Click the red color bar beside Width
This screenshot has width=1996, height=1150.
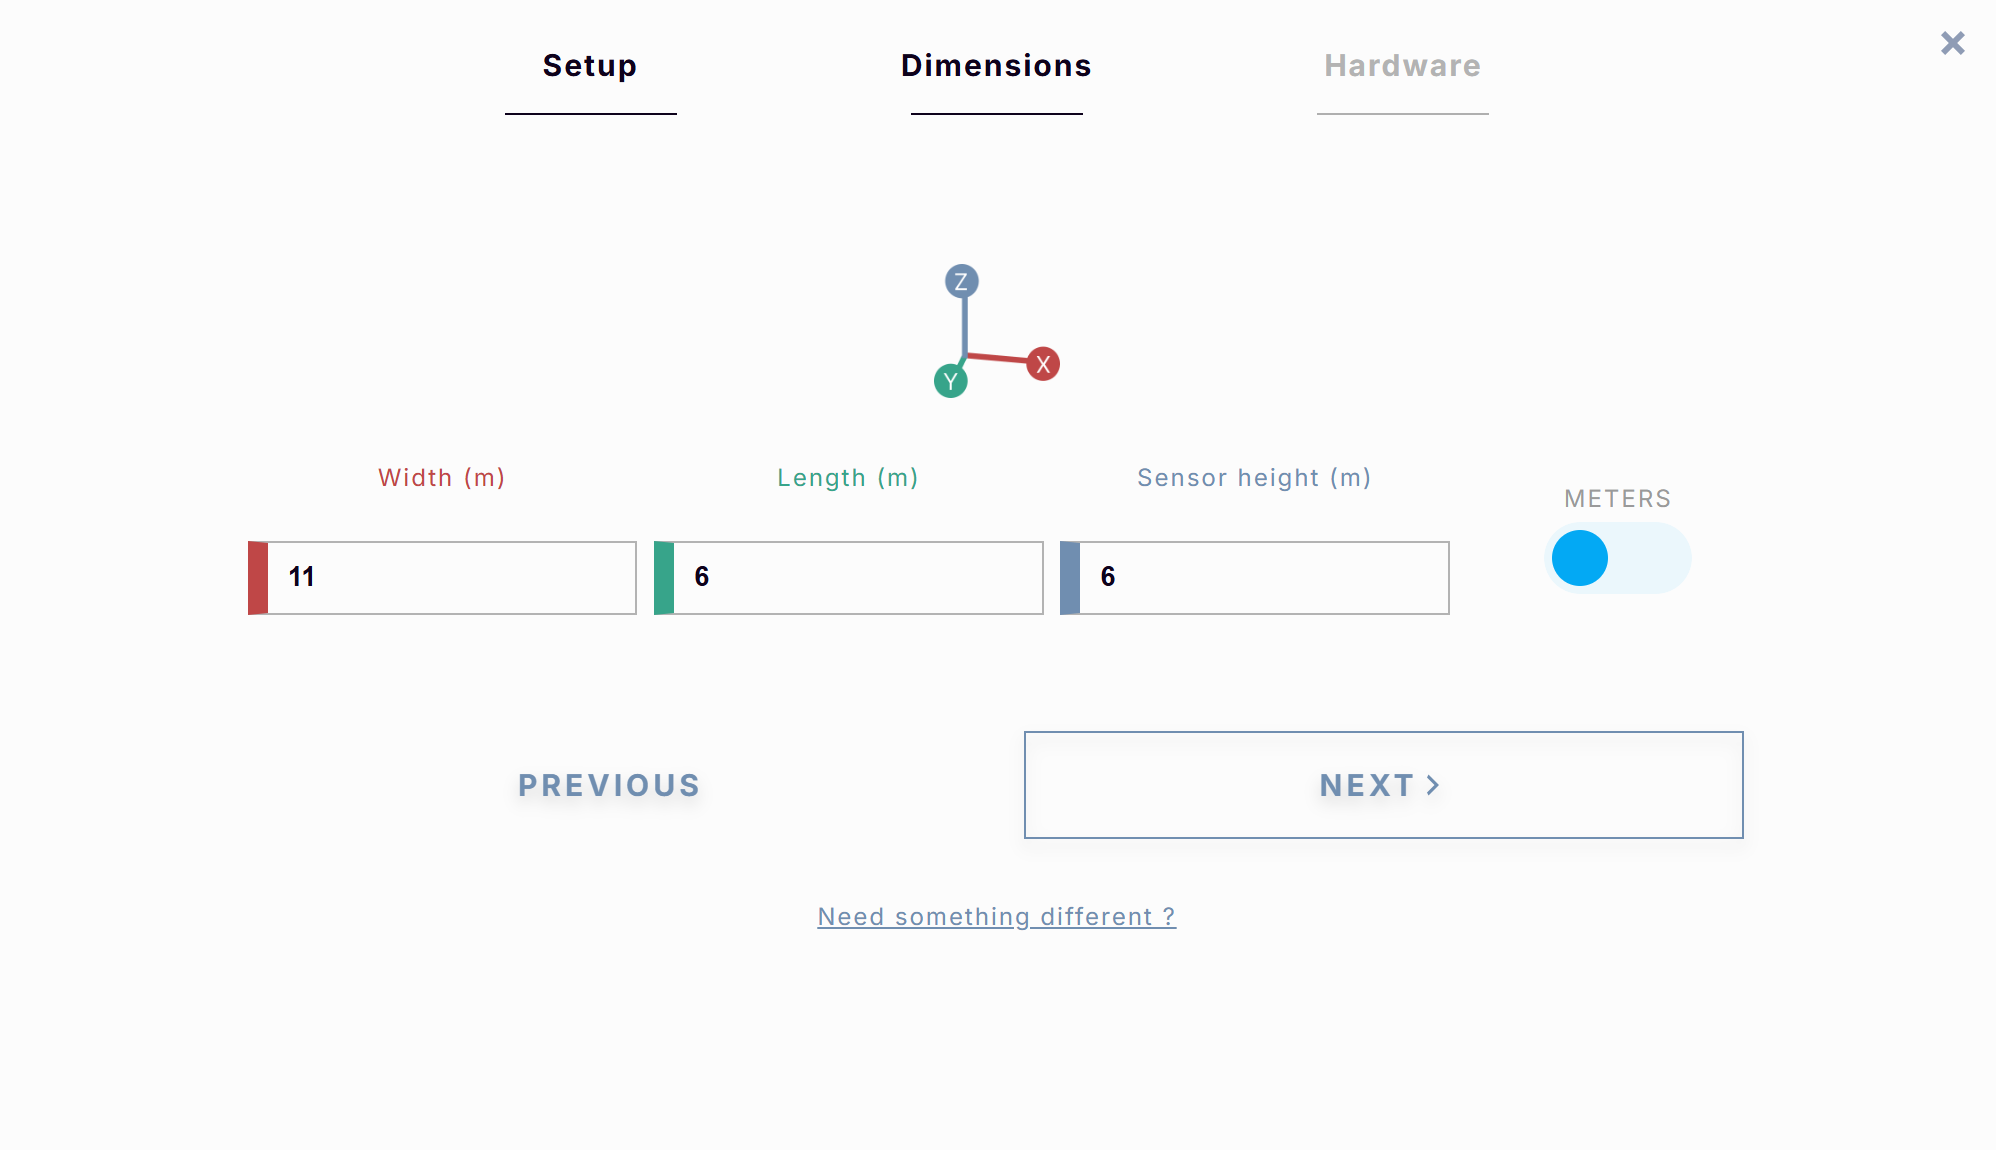[x=258, y=578]
